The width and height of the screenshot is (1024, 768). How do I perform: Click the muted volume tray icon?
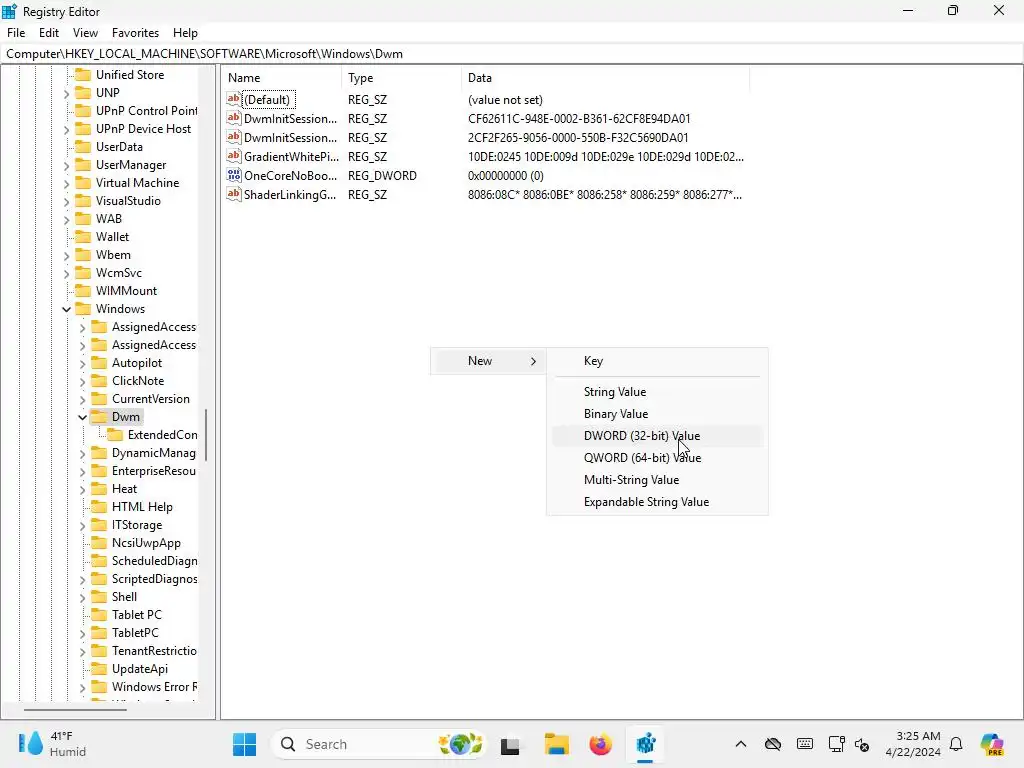point(861,744)
